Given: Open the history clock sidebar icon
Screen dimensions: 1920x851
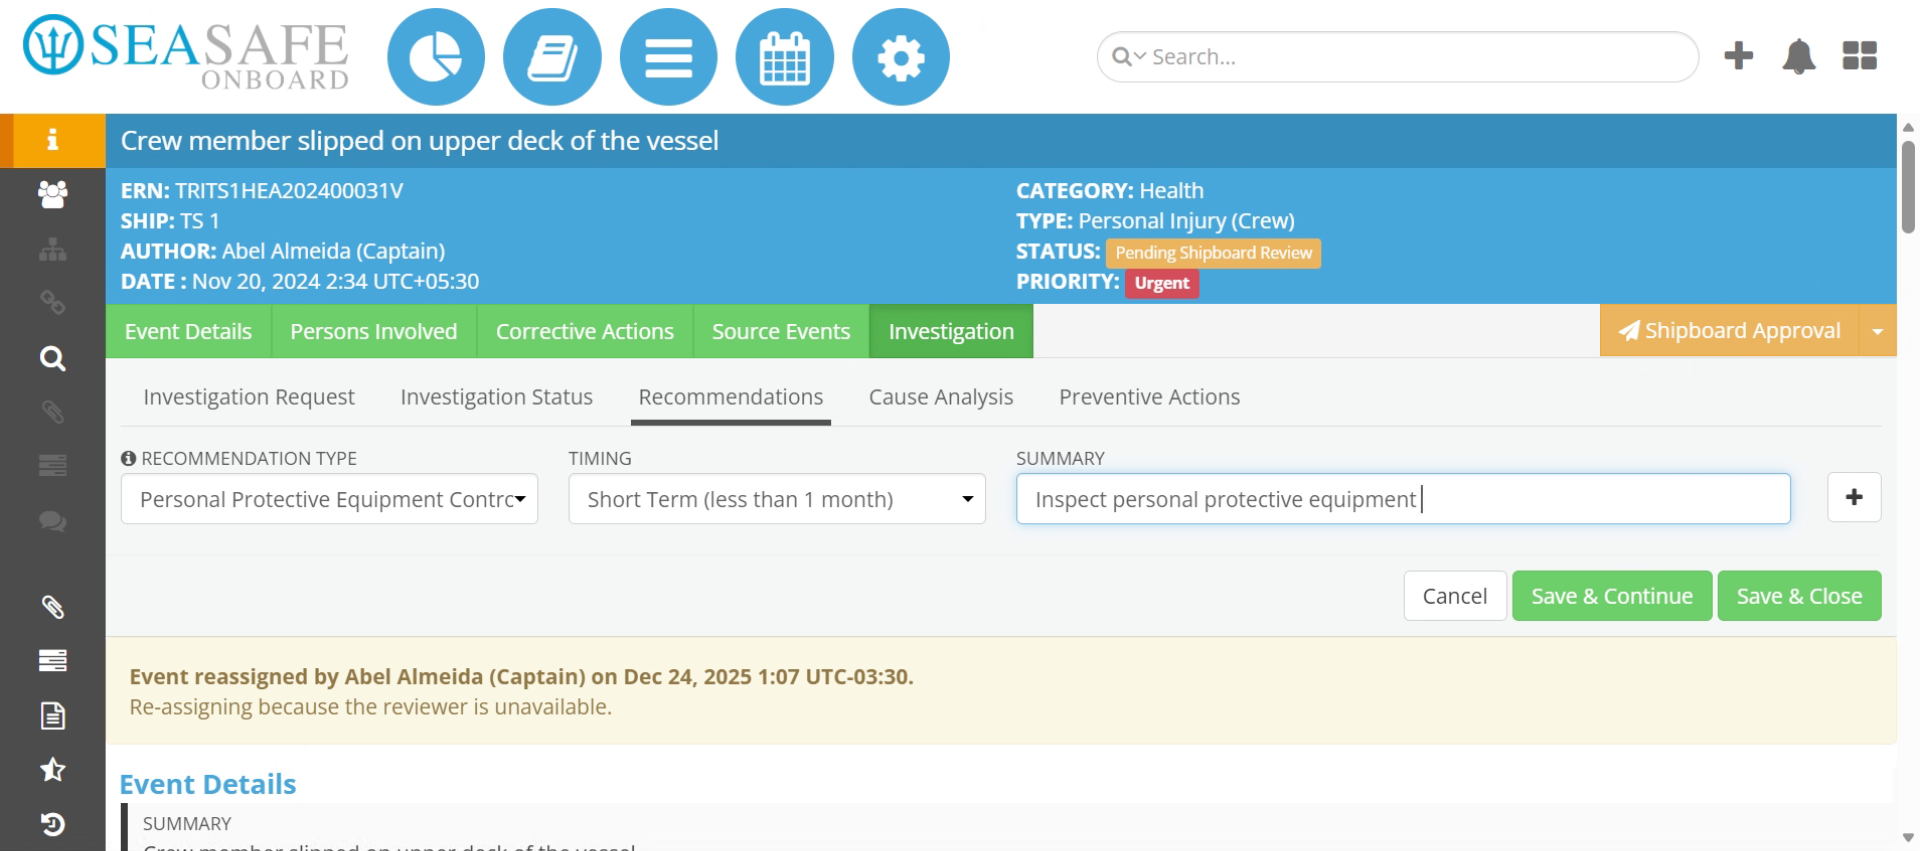Looking at the screenshot, I should pyautogui.click(x=52, y=824).
